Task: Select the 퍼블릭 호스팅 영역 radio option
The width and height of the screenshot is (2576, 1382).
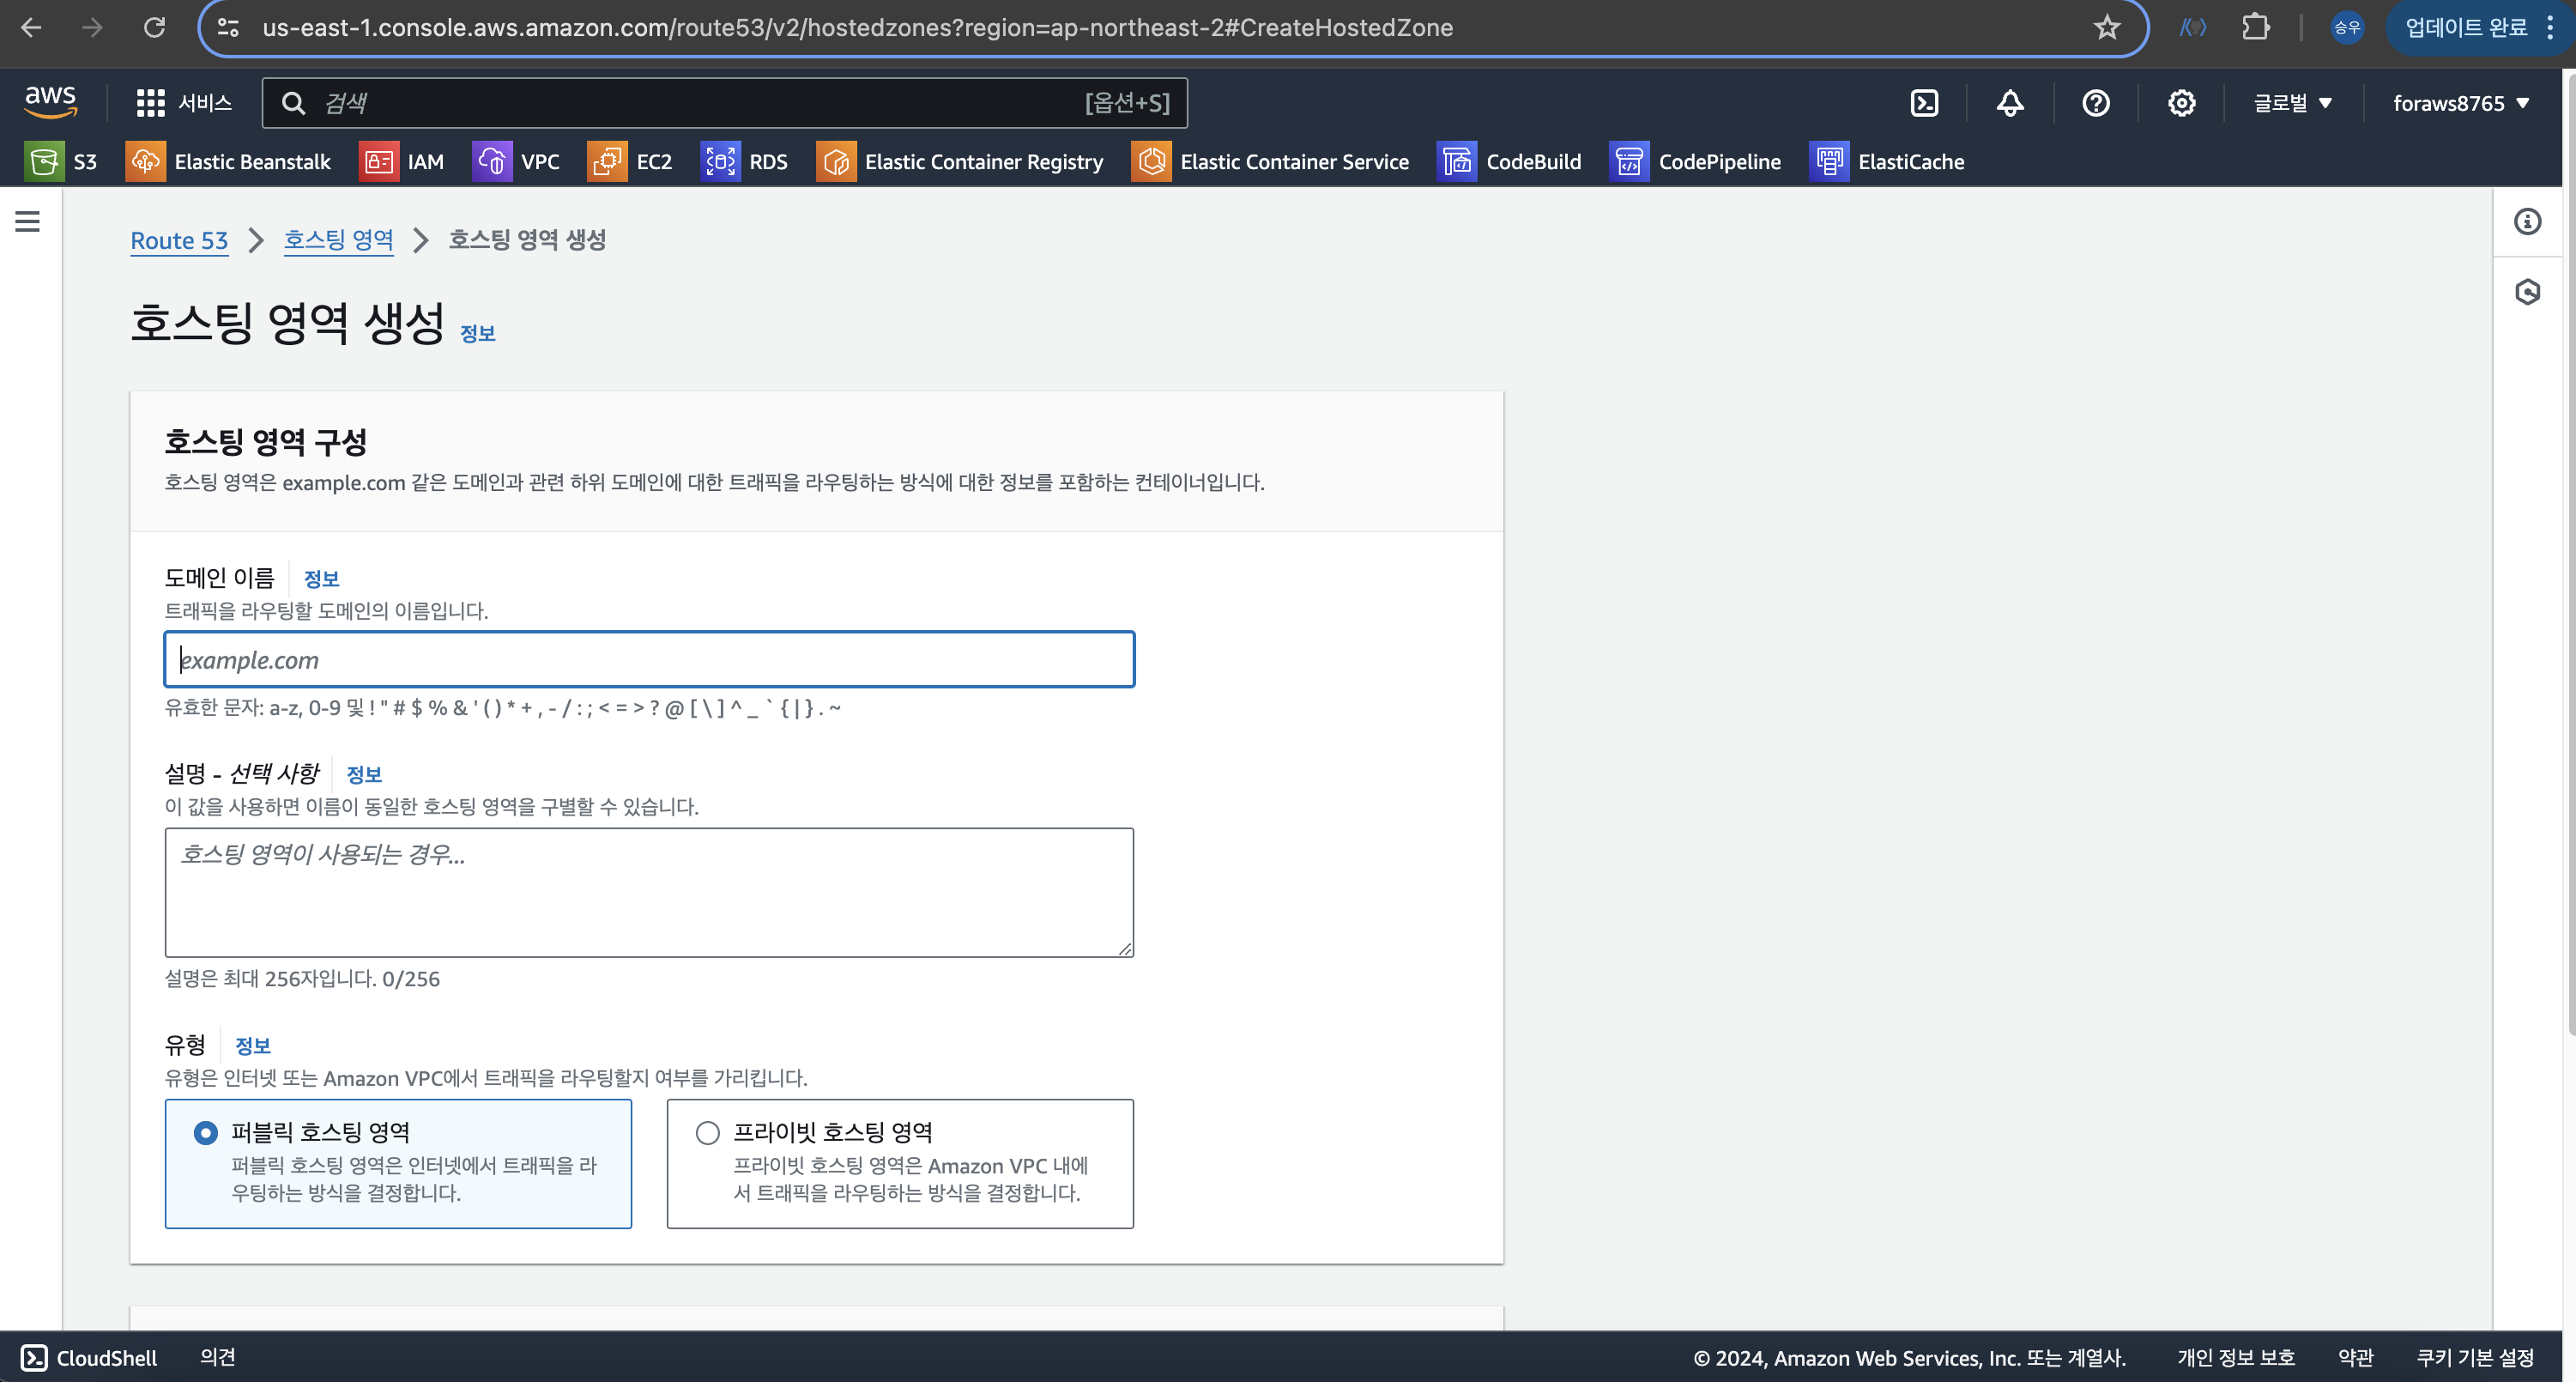Action: point(206,1133)
